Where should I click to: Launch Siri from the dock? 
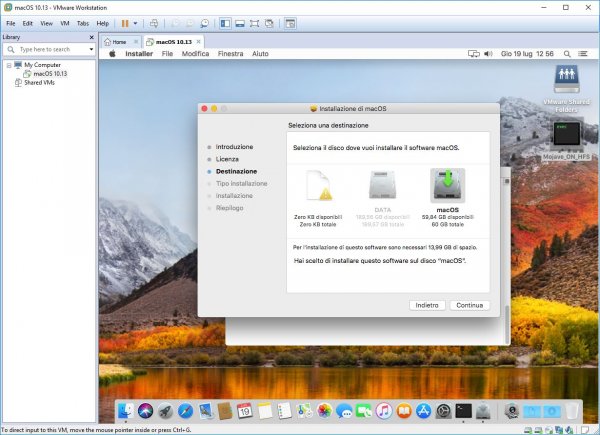click(145, 411)
